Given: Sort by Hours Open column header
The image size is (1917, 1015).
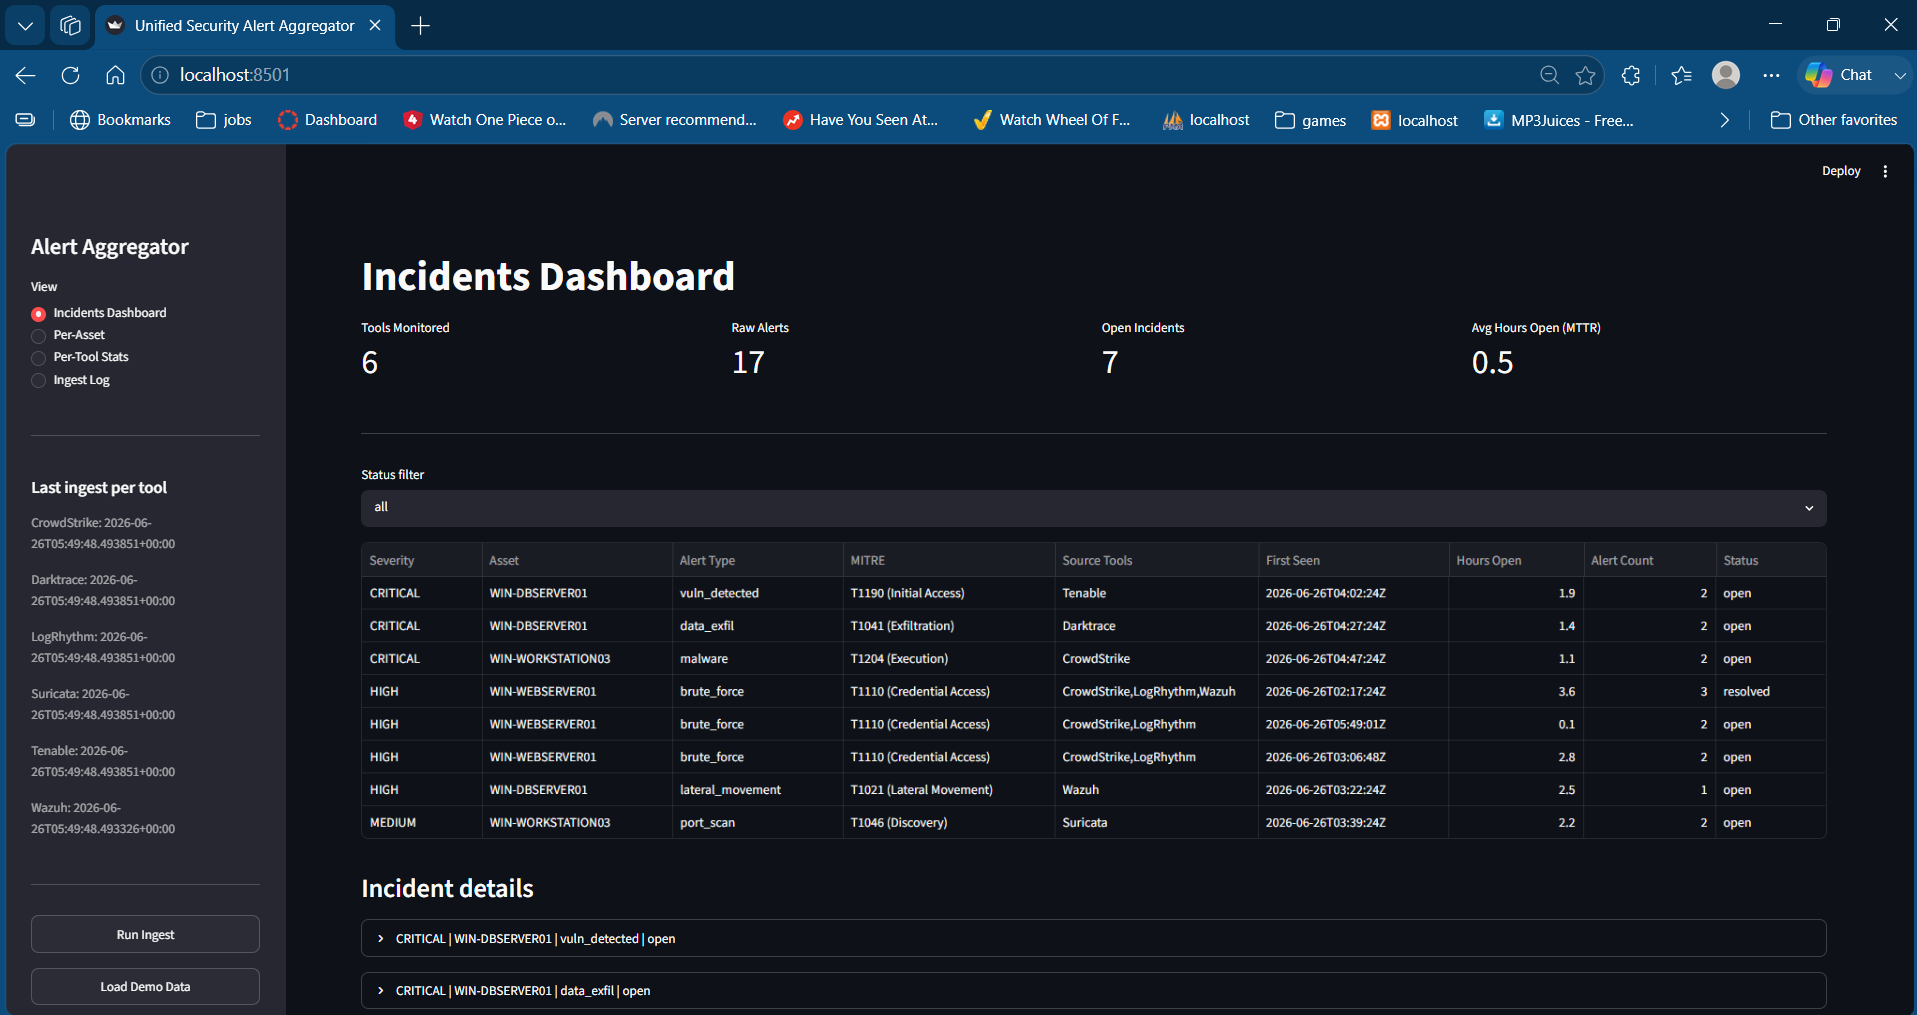Looking at the screenshot, I should click(1516, 560).
